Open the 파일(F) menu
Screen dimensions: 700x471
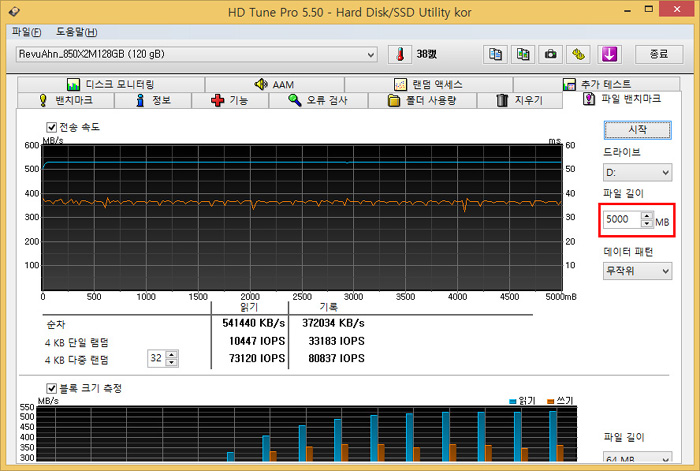coord(26,32)
